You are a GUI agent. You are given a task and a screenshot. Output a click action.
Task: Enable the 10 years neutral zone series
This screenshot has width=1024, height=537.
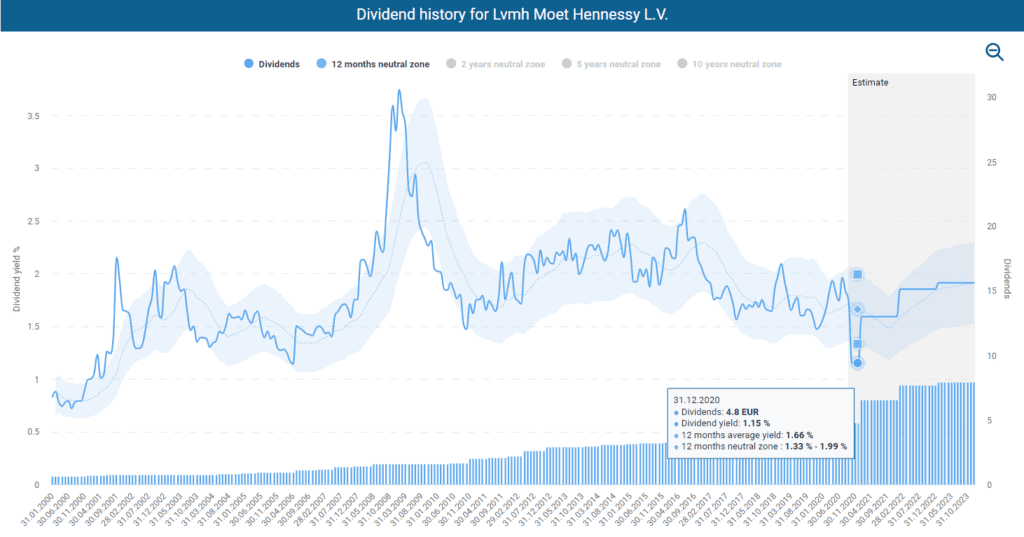tap(729, 64)
